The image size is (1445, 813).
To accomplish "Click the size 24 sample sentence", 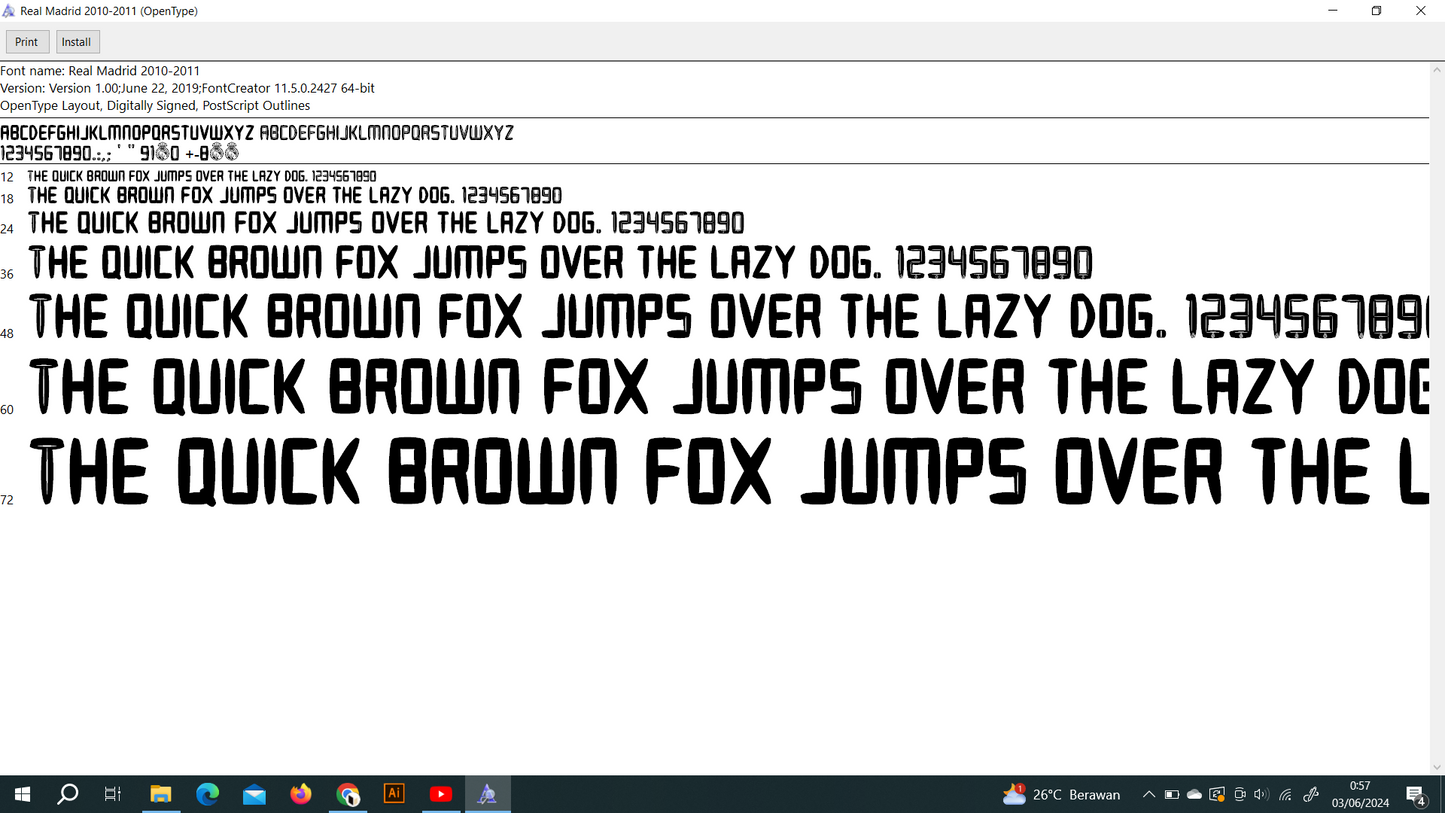I will [386, 223].
